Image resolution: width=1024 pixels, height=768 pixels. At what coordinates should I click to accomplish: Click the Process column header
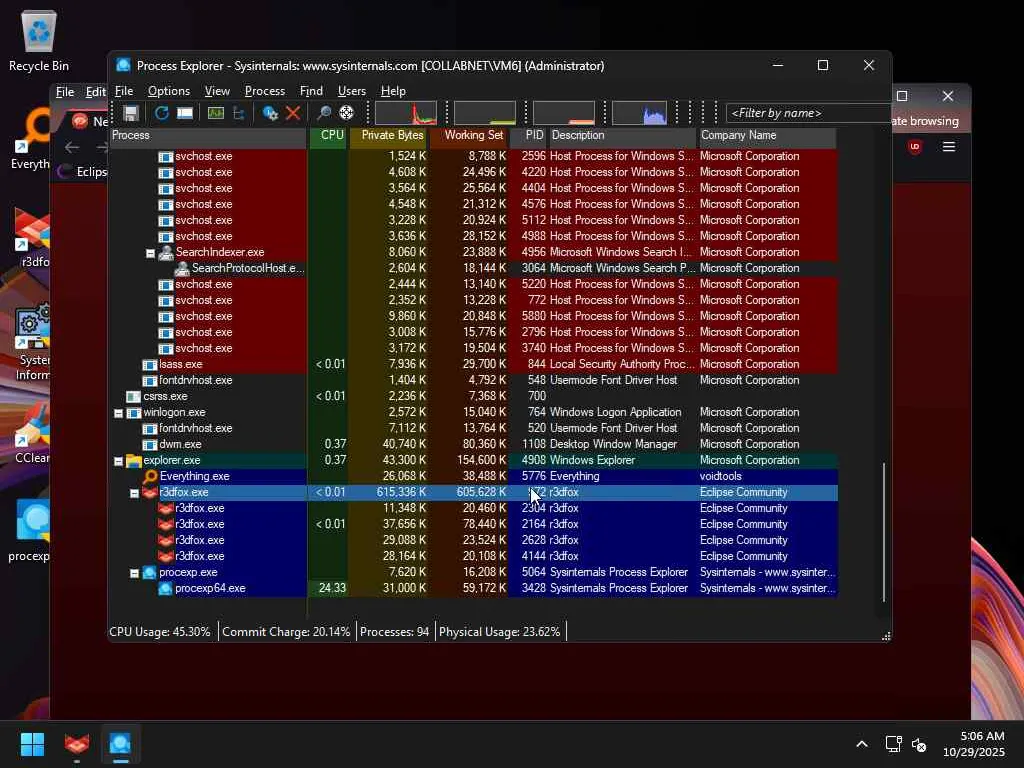tap(208, 135)
